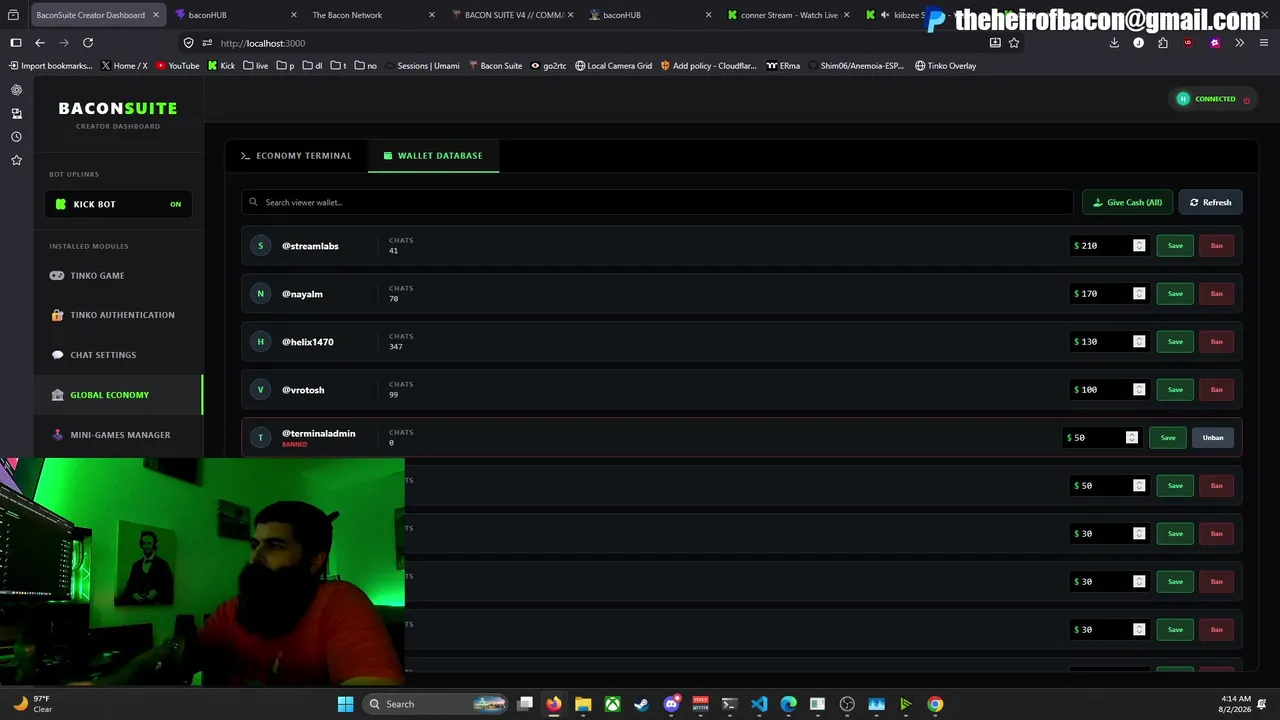Viewport: 1280px width, 720px height.
Task: Open File Explorer from the taskbar
Action: (583, 704)
